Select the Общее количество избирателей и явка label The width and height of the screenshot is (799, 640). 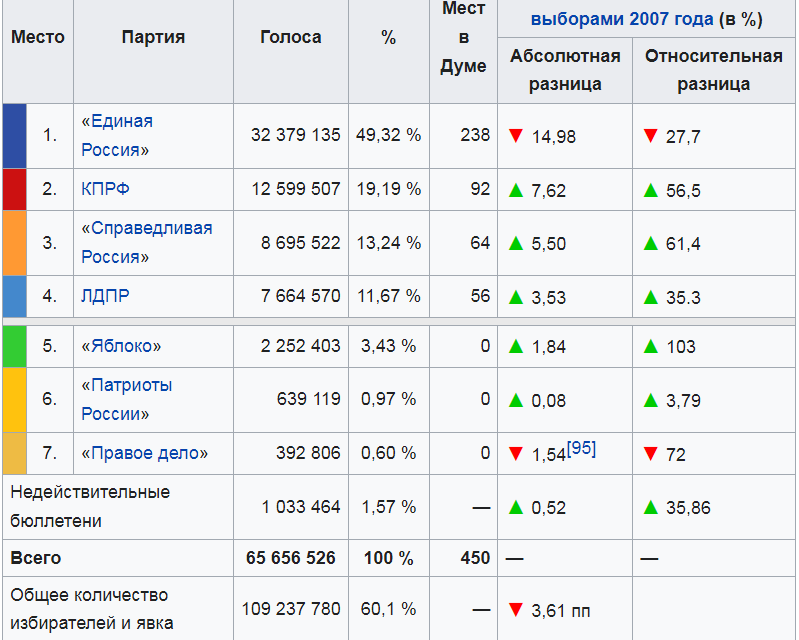92,609
